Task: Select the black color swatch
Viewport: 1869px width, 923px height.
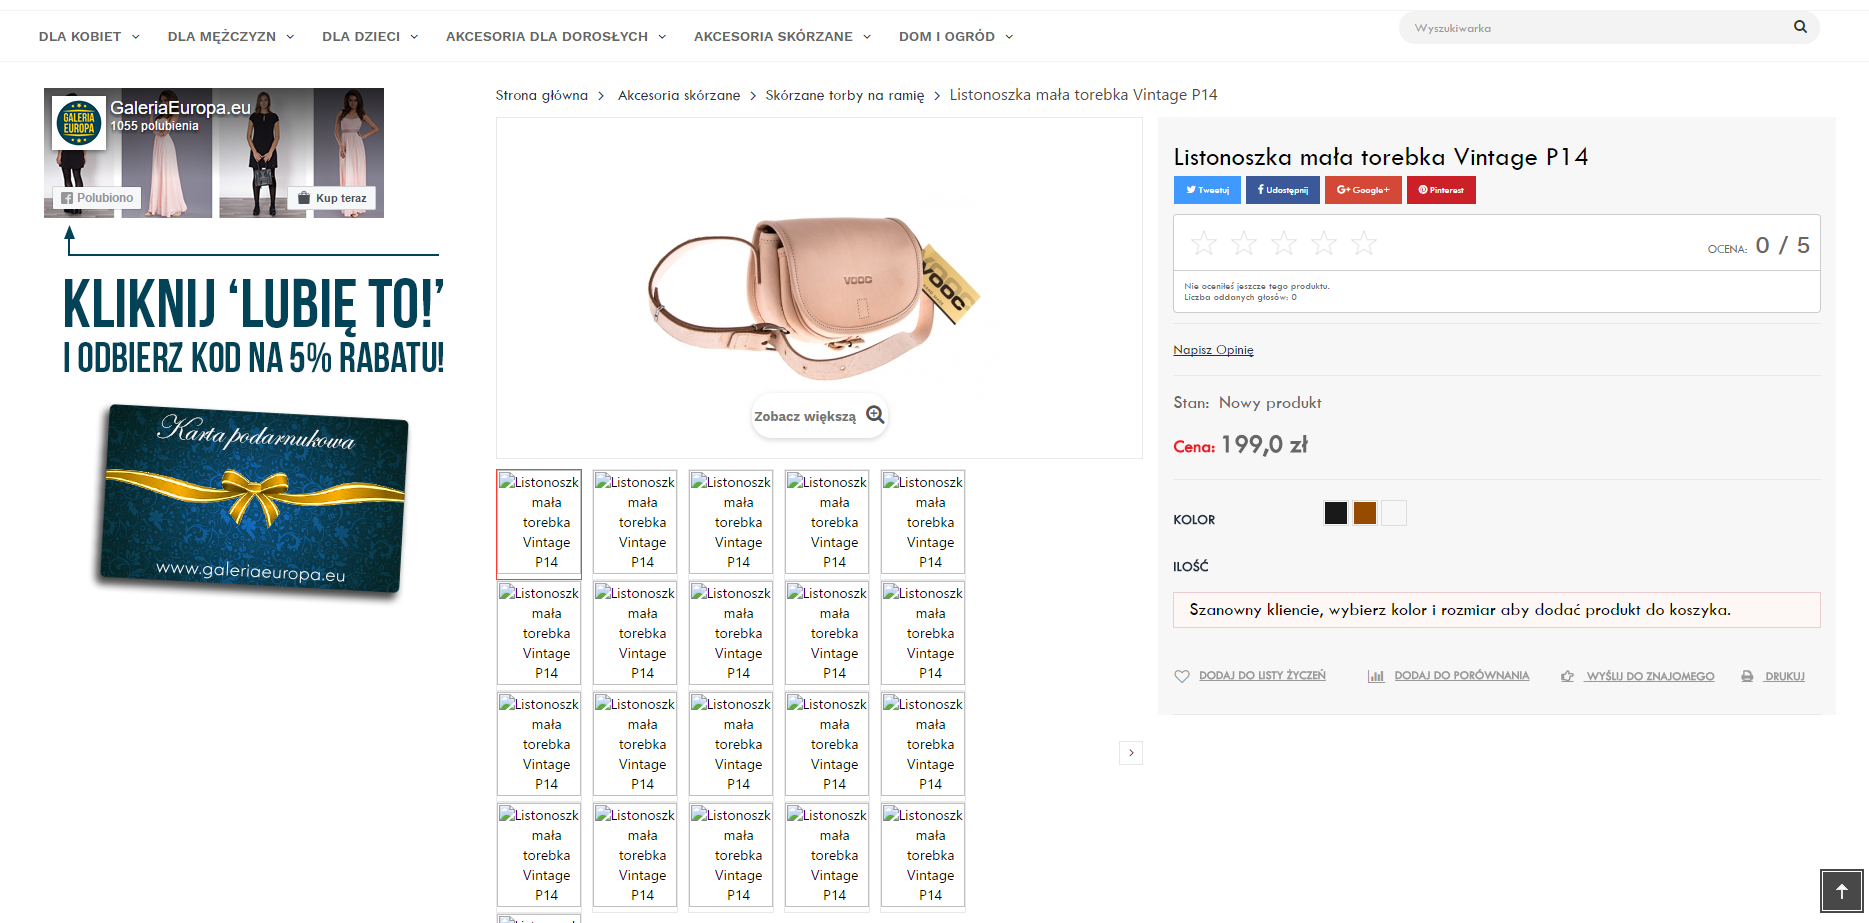Action: 1336,513
